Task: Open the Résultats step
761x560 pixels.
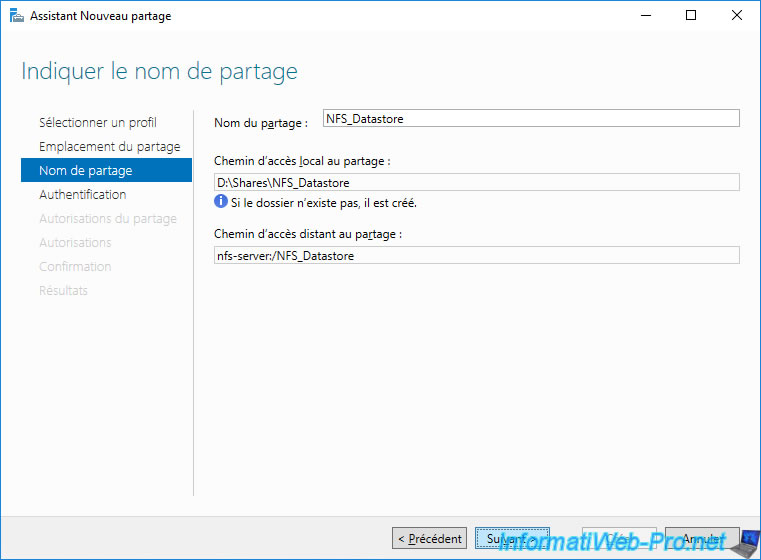Action: click(x=63, y=290)
